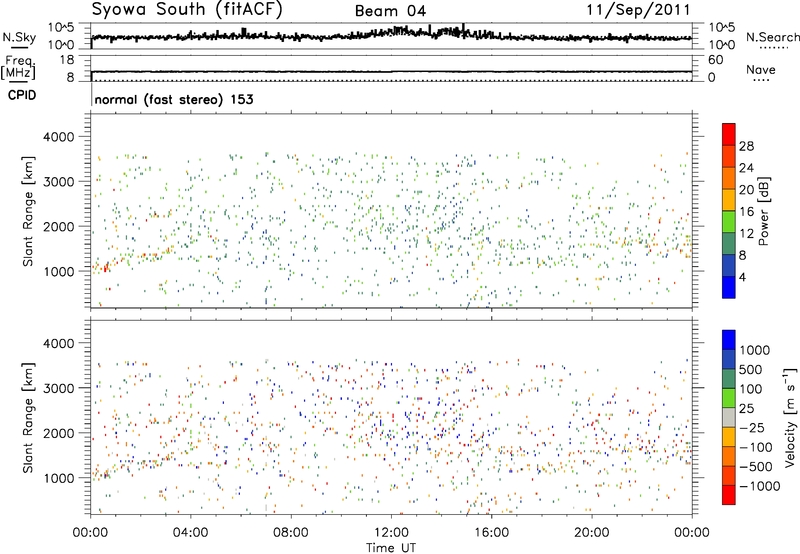Click the 16:00 time tick label
The height and width of the screenshot is (554, 800).
(491, 533)
